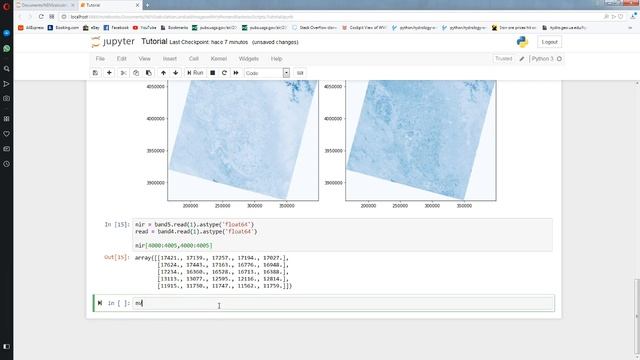Screen dimensions: 640x360
Task: Click the right satellite band plot
Action: pos(421,140)
